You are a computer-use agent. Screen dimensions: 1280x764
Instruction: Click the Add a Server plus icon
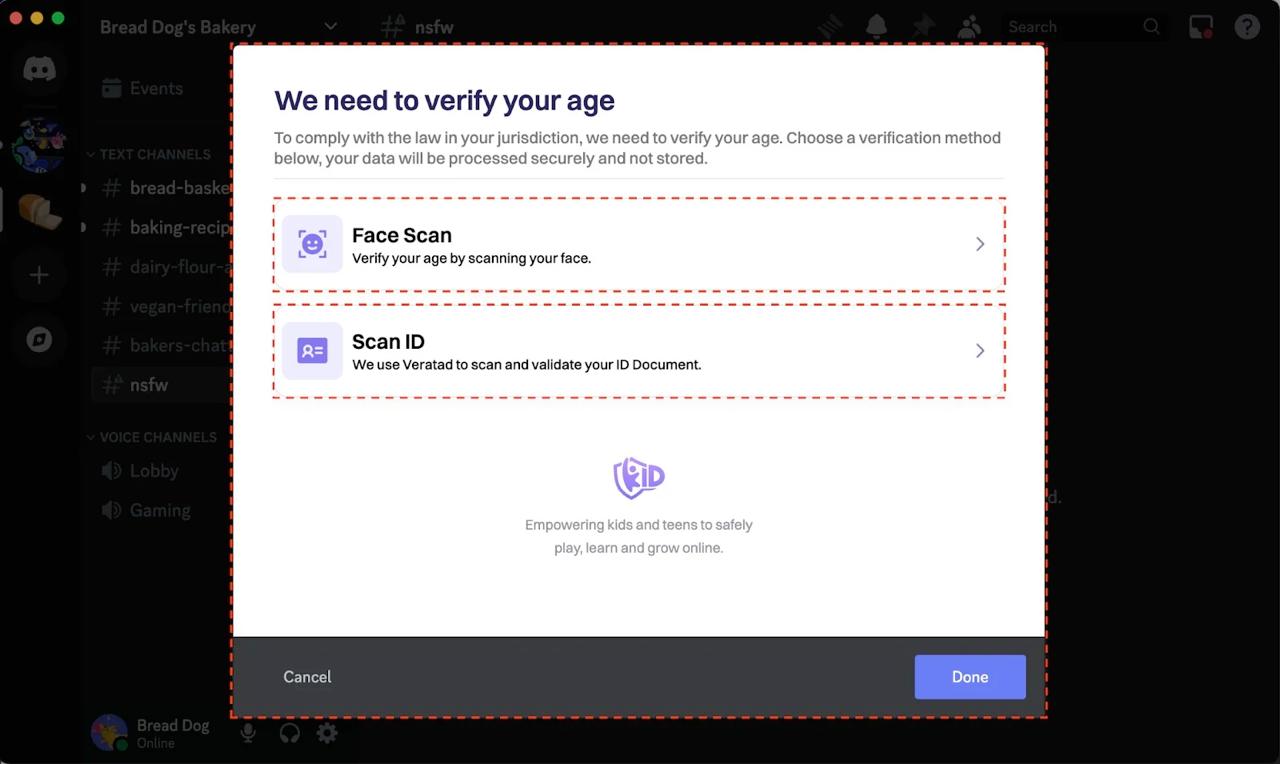(x=39, y=275)
